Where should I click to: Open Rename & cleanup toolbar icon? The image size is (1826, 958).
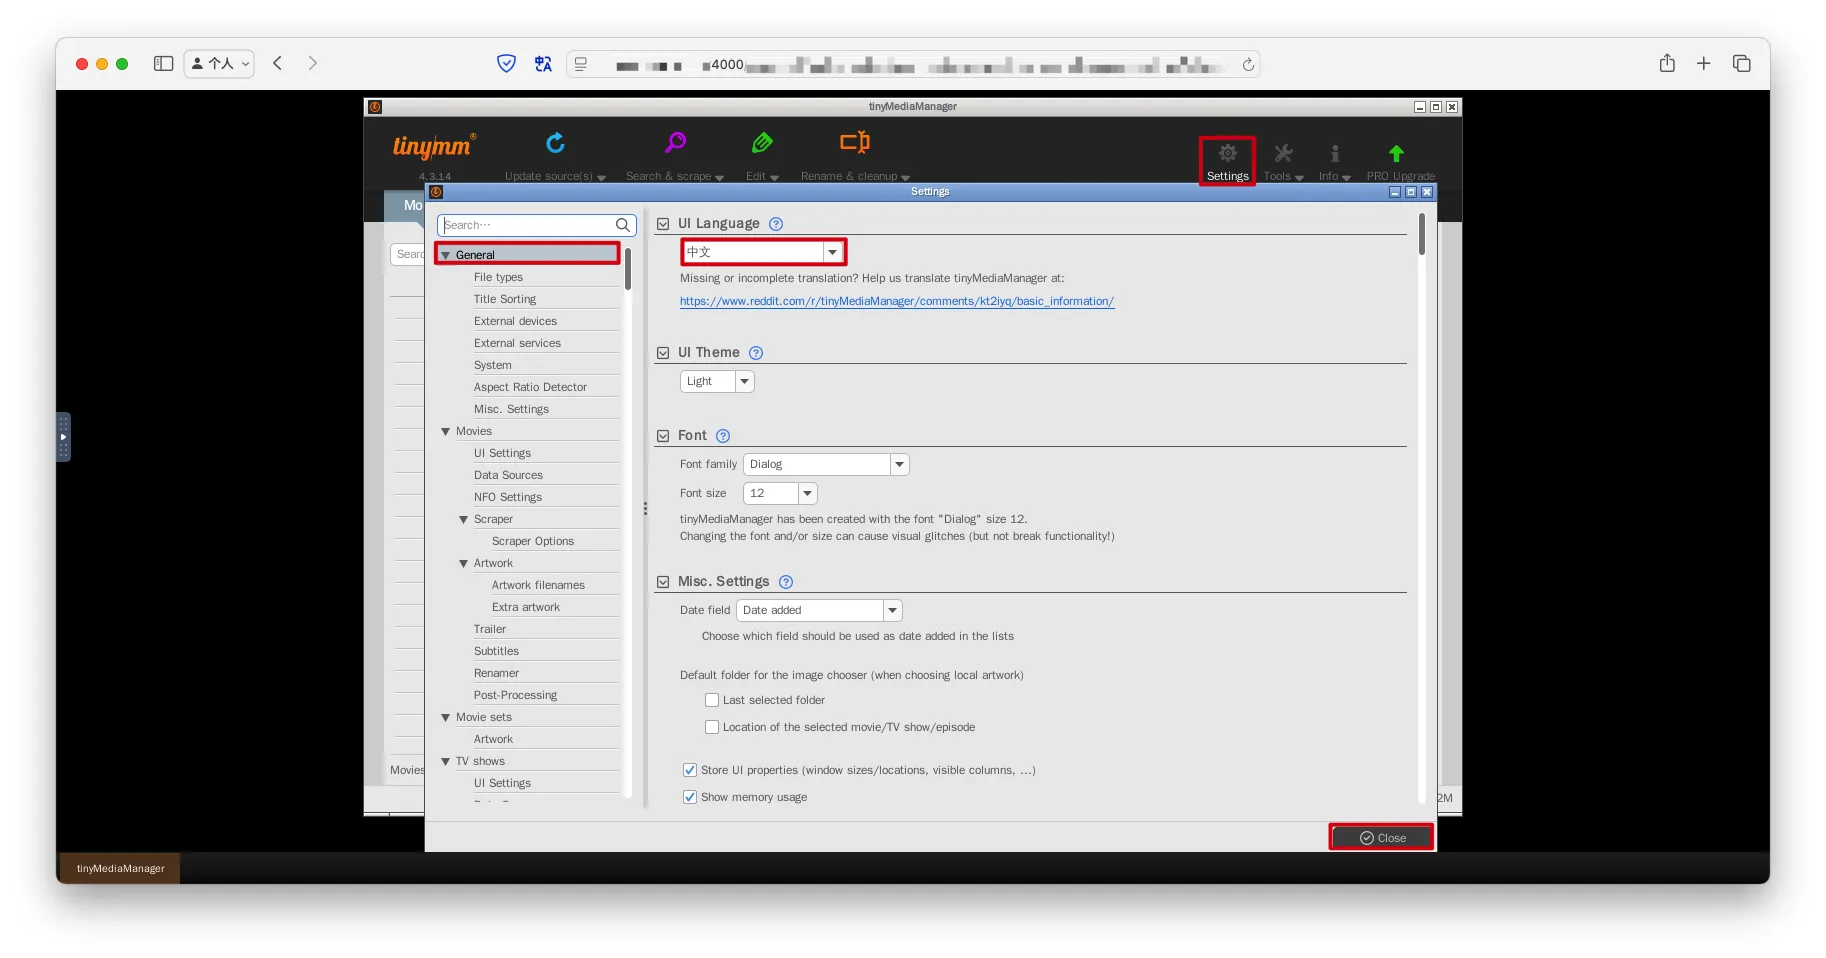click(854, 143)
